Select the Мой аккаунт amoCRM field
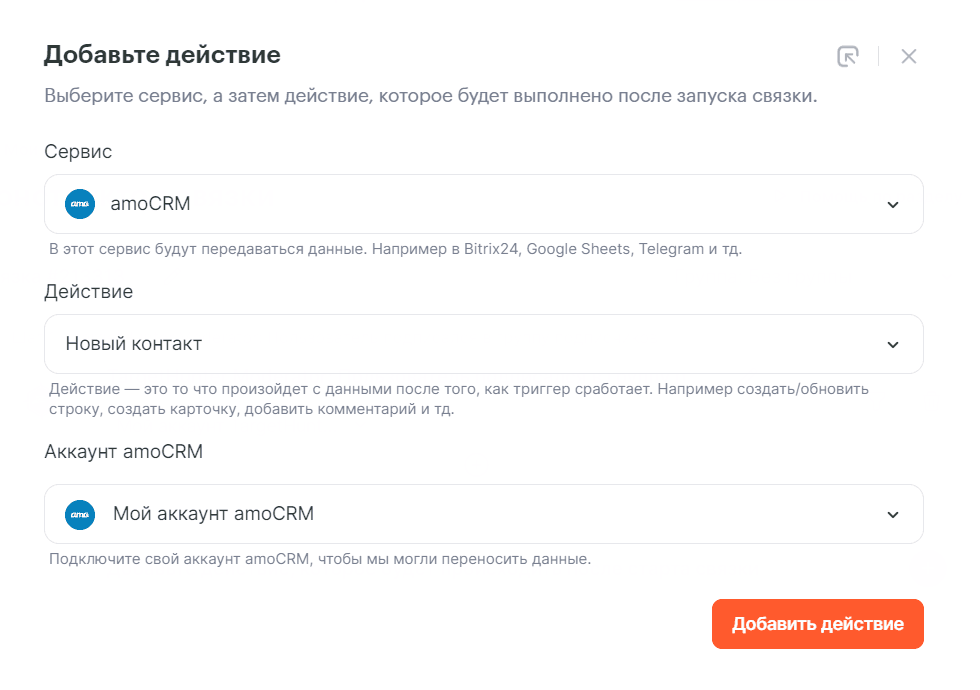 tap(483, 514)
